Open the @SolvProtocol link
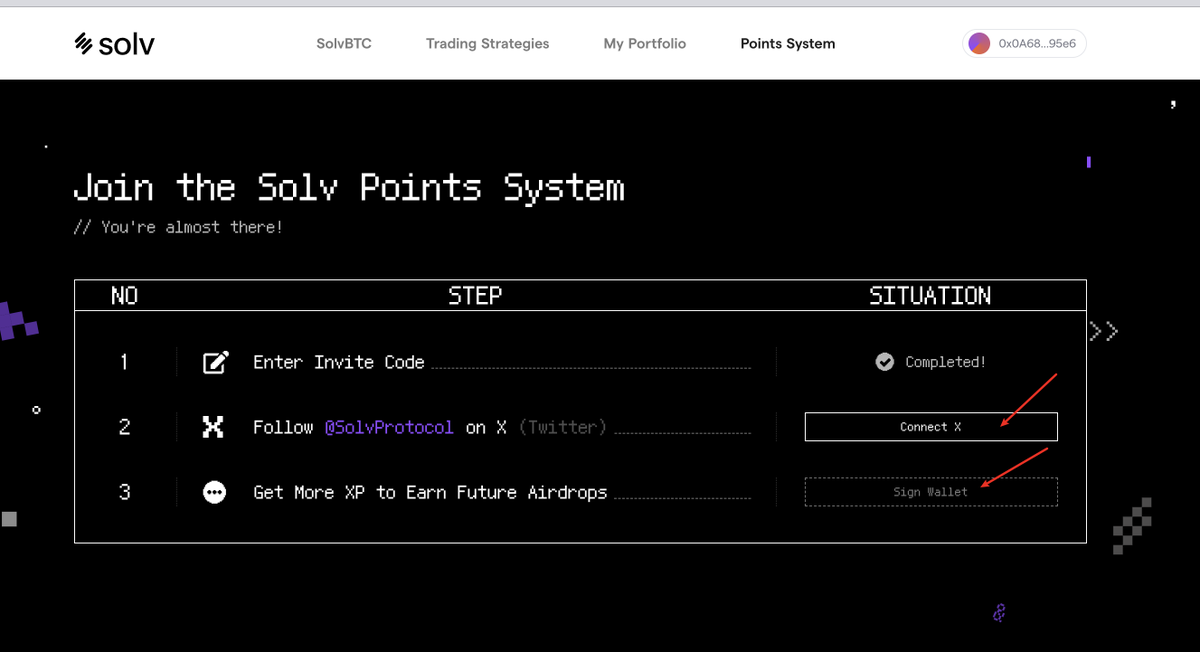Viewport: 1200px width, 652px height. click(x=388, y=427)
